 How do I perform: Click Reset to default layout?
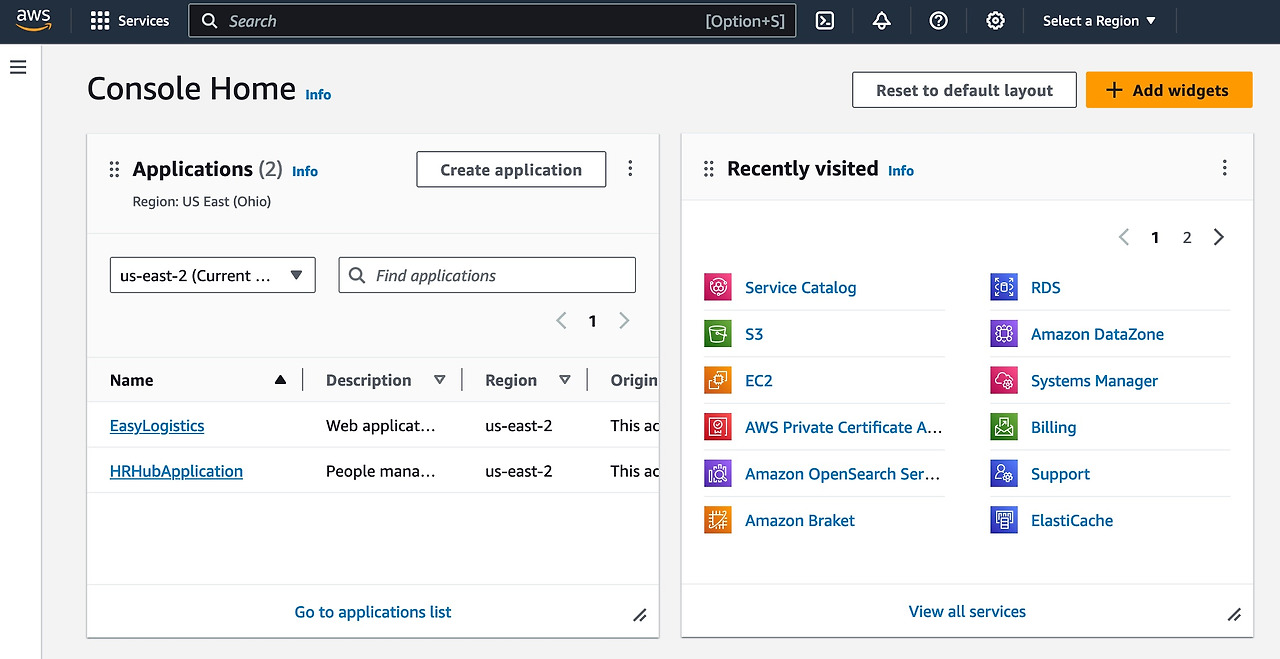tap(964, 90)
